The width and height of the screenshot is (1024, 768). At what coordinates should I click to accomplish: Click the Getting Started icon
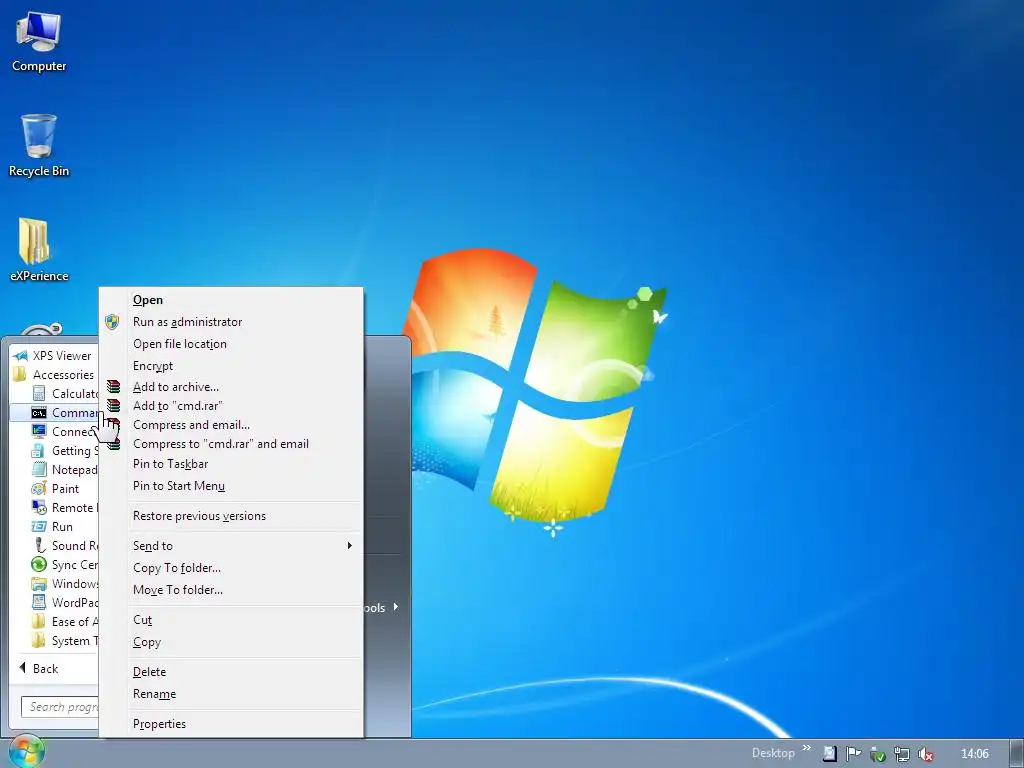[39, 451]
